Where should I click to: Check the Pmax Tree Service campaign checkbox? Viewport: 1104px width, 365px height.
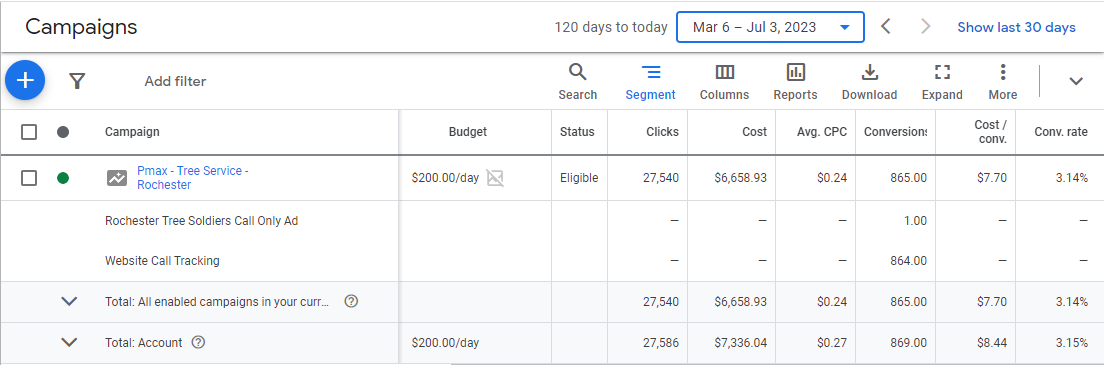click(x=29, y=178)
